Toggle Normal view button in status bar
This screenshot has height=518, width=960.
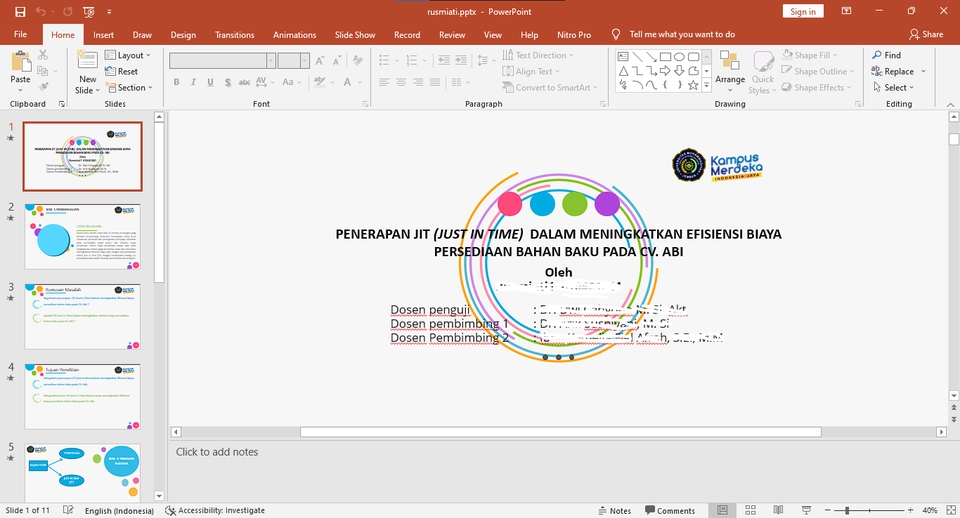click(x=722, y=510)
